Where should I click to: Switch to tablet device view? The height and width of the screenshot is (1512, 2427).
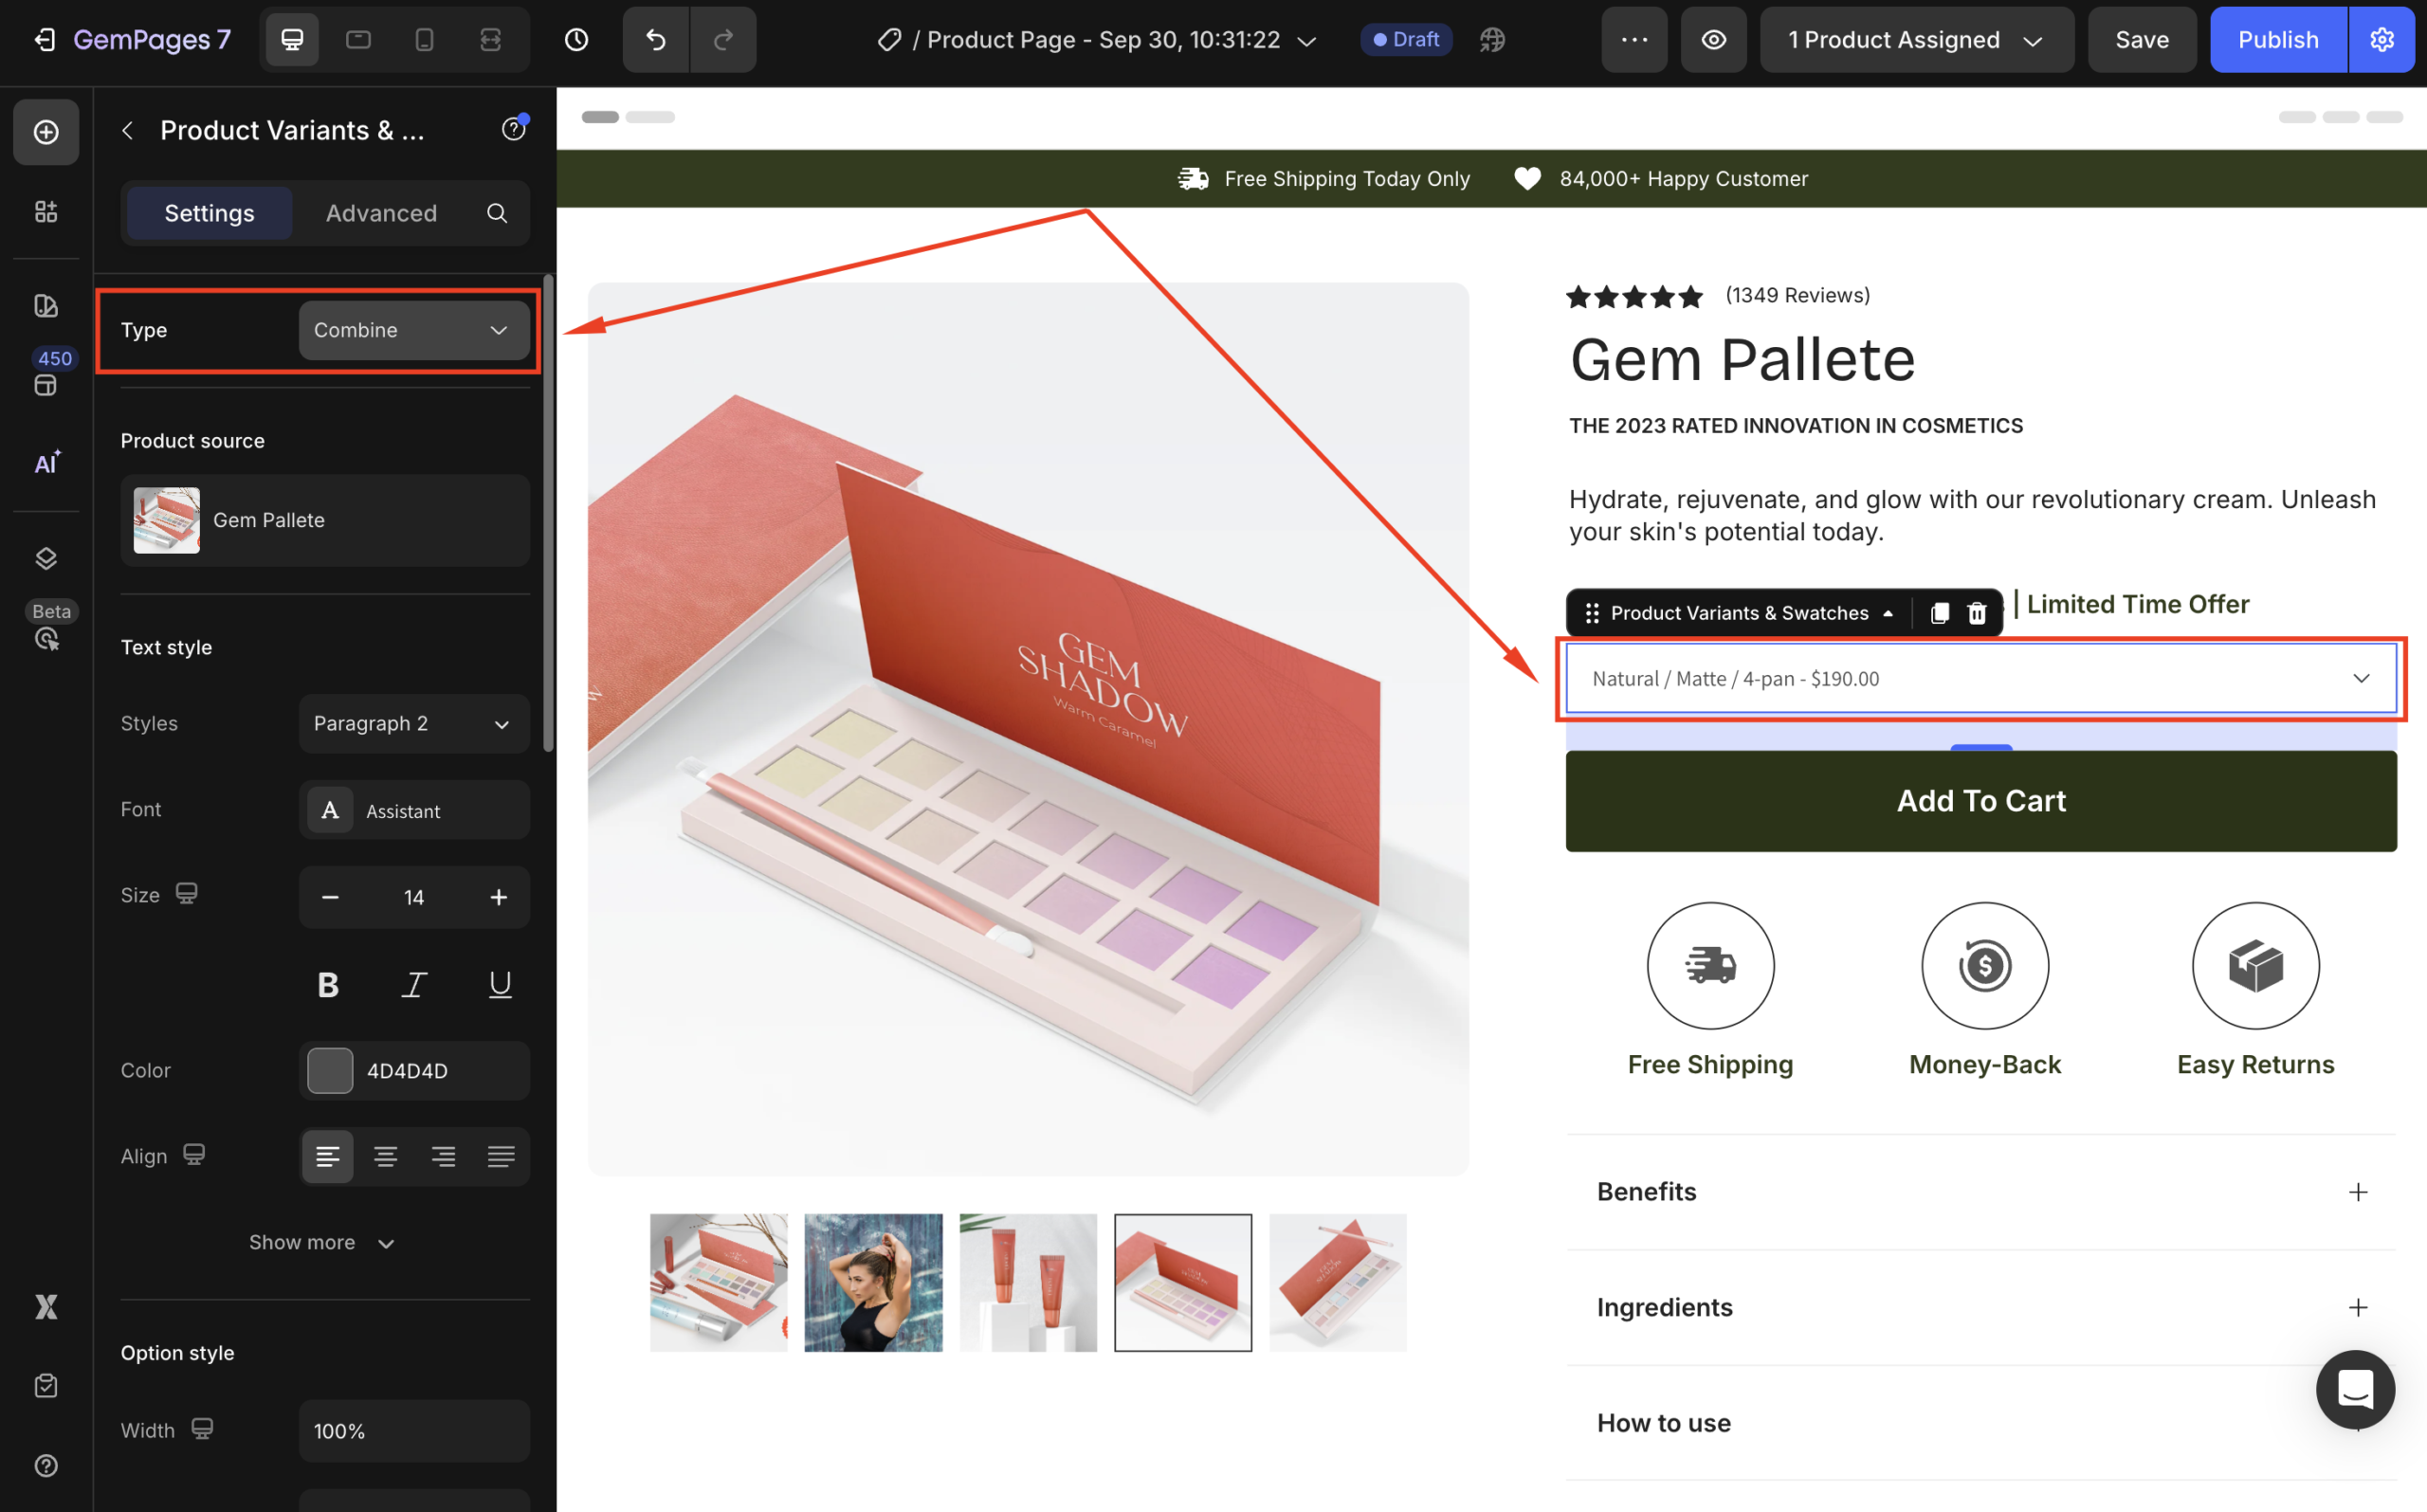[358, 40]
